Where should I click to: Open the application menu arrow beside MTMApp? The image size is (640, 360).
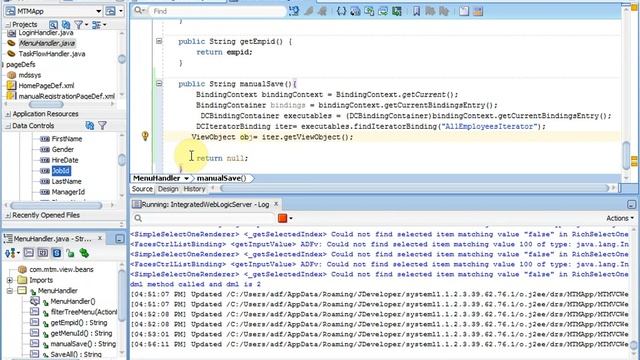pos(121,11)
